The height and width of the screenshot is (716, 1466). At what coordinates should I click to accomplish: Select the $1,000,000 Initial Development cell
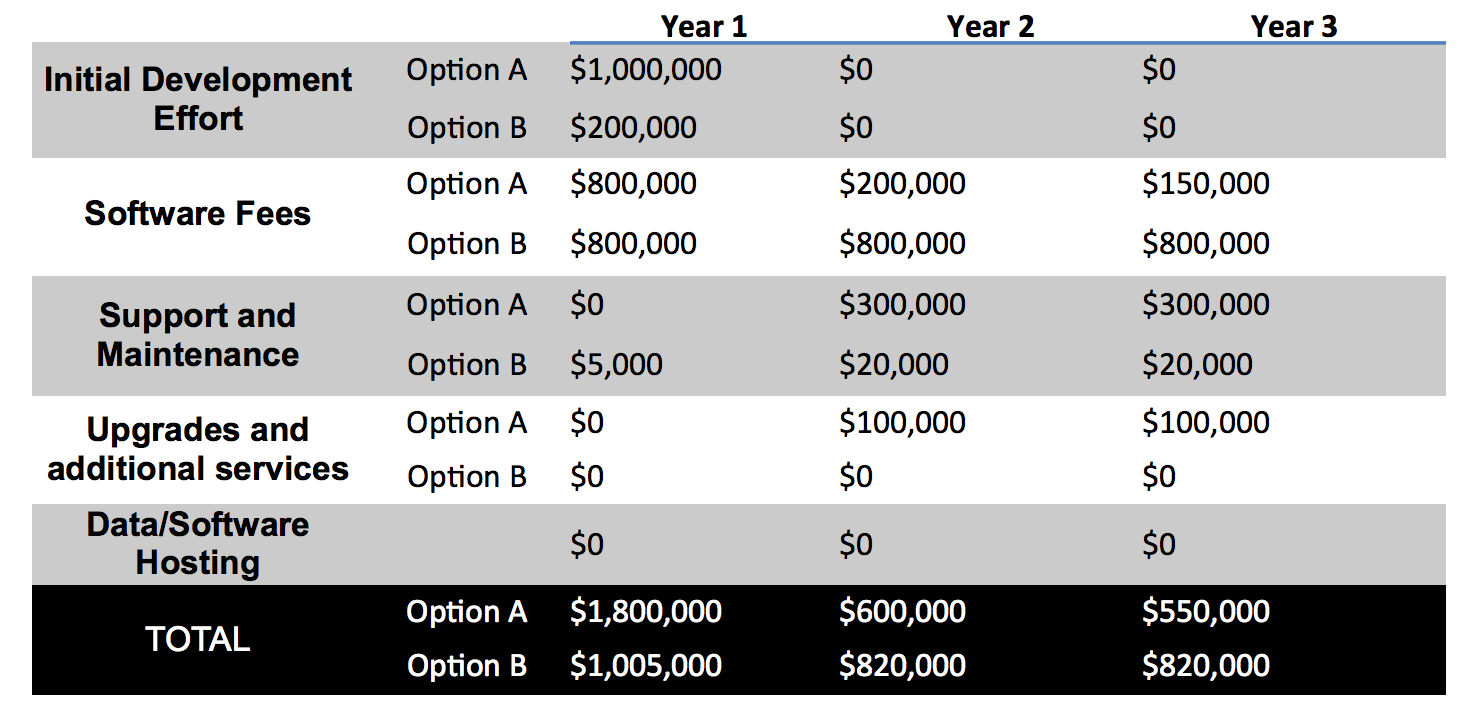[x=646, y=70]
